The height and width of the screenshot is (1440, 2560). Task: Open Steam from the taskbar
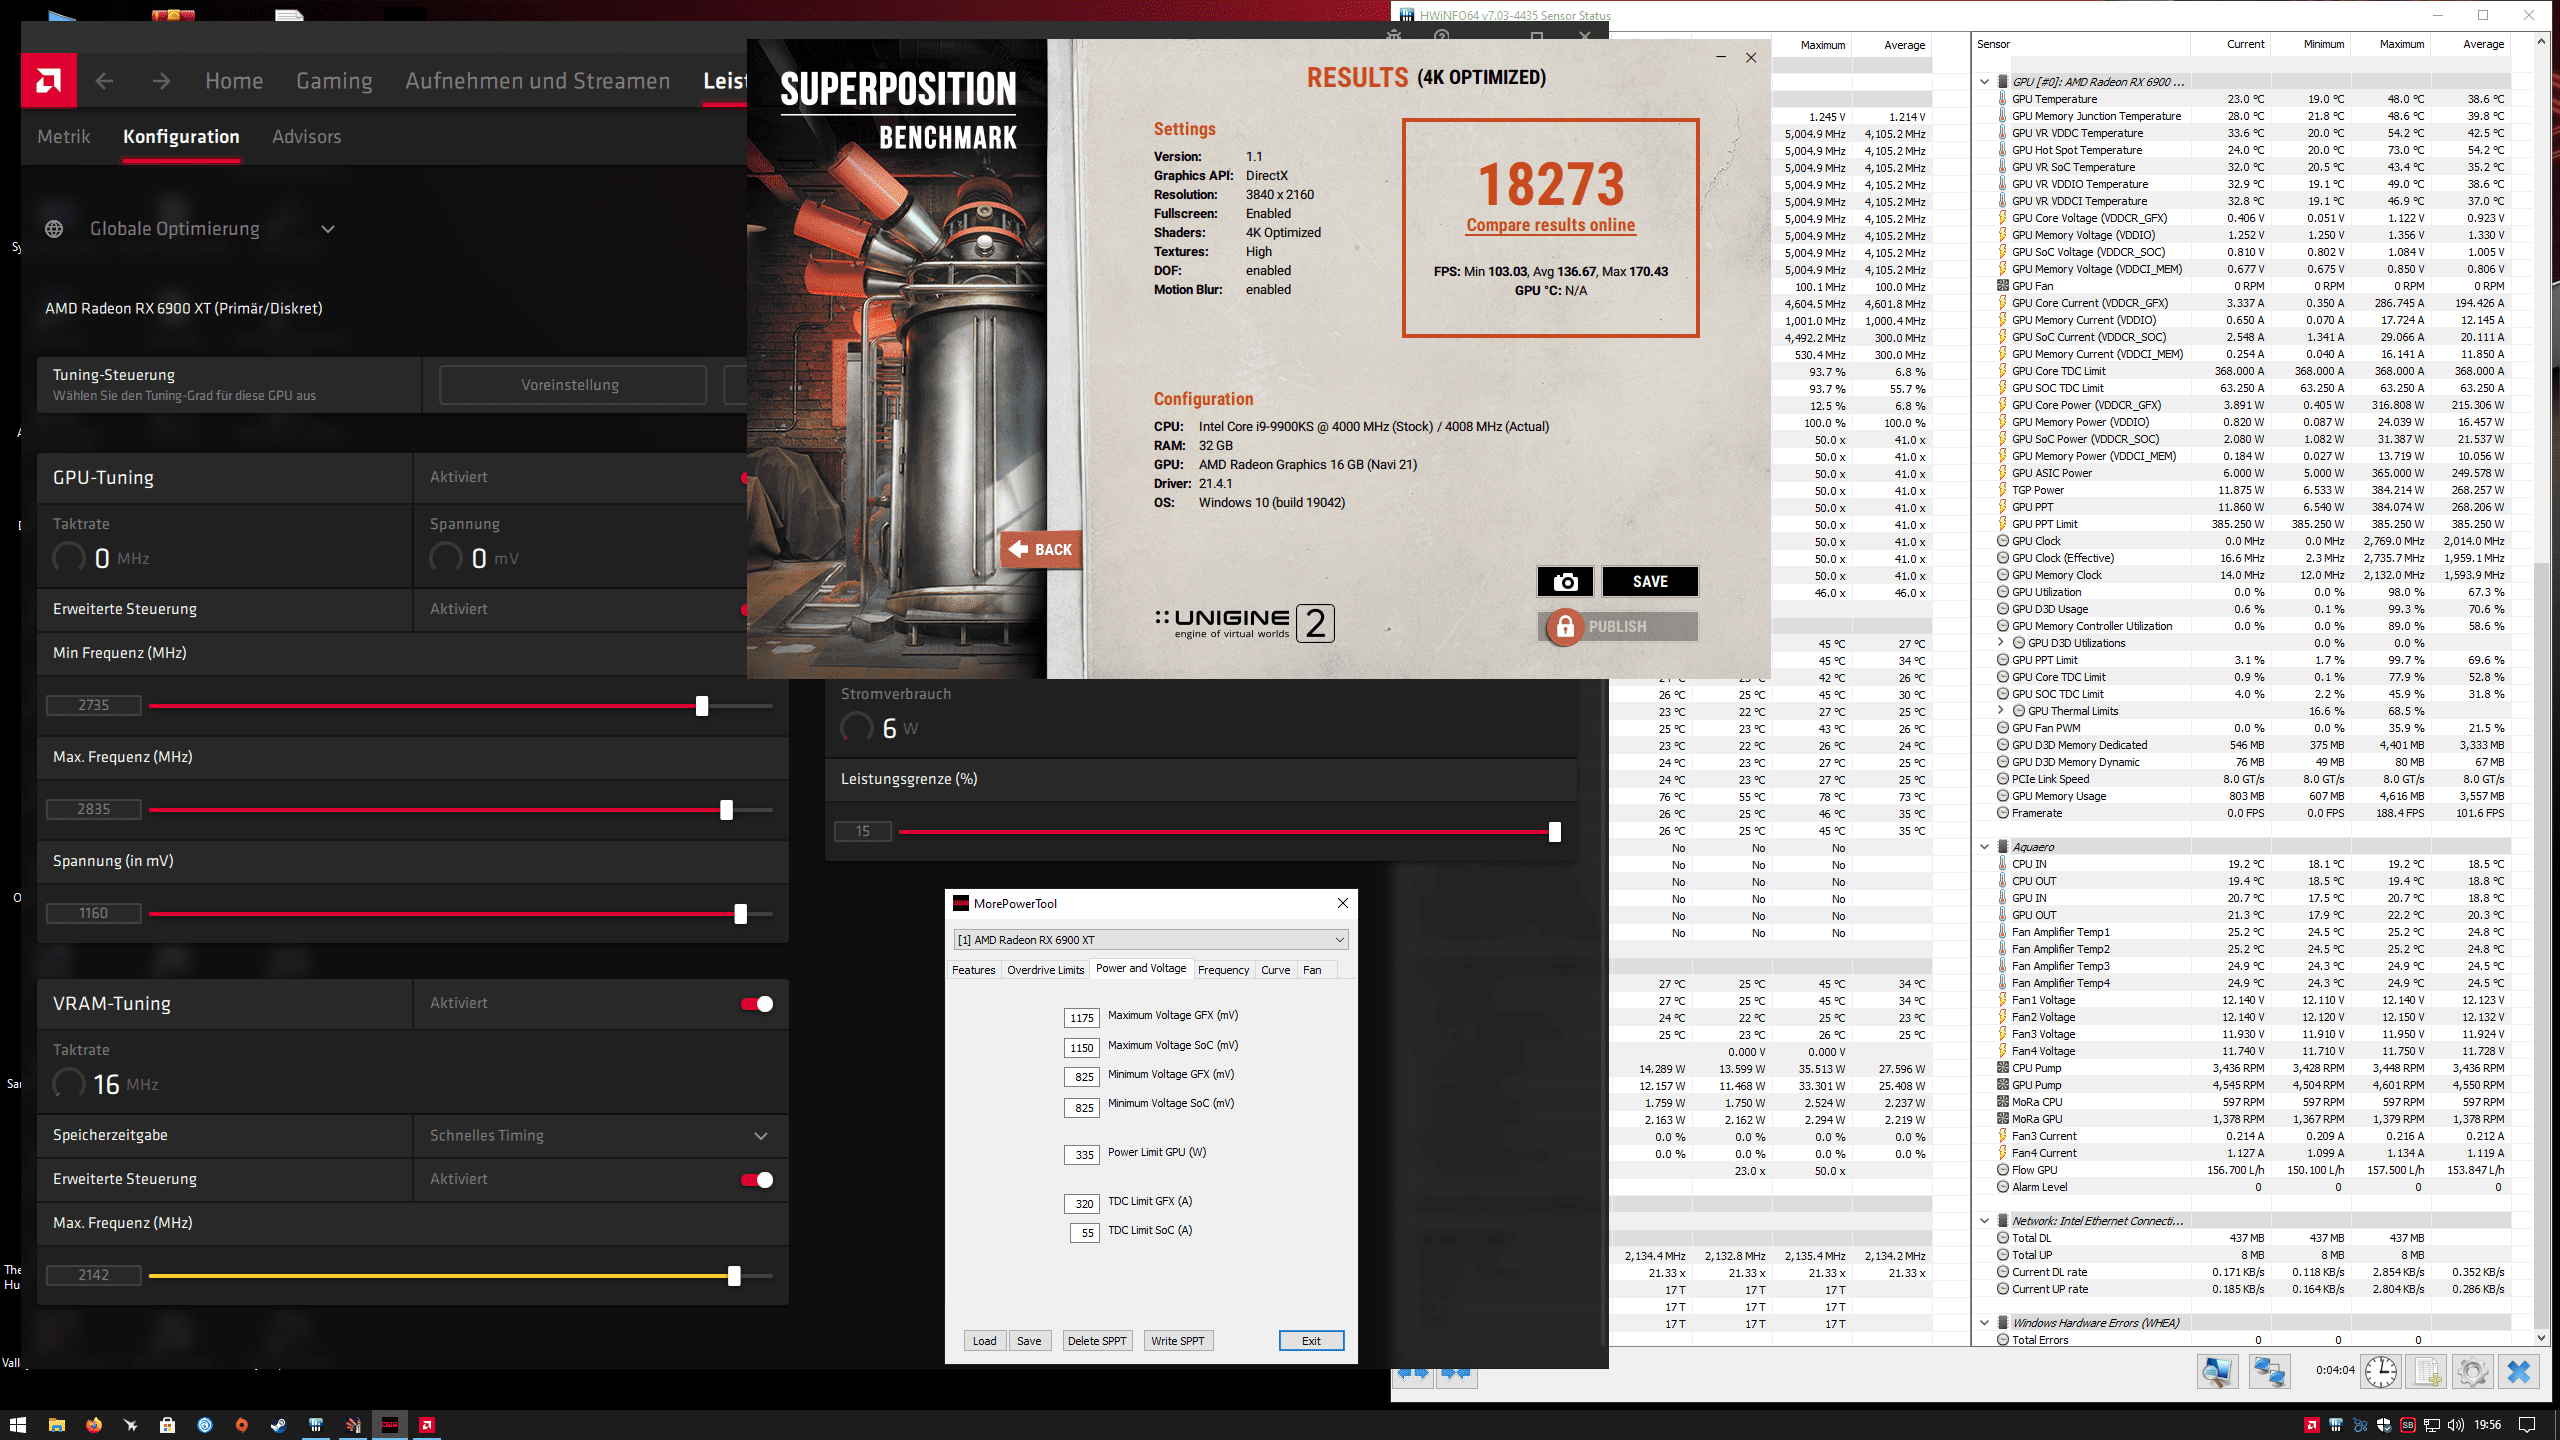pos(279,1425)
